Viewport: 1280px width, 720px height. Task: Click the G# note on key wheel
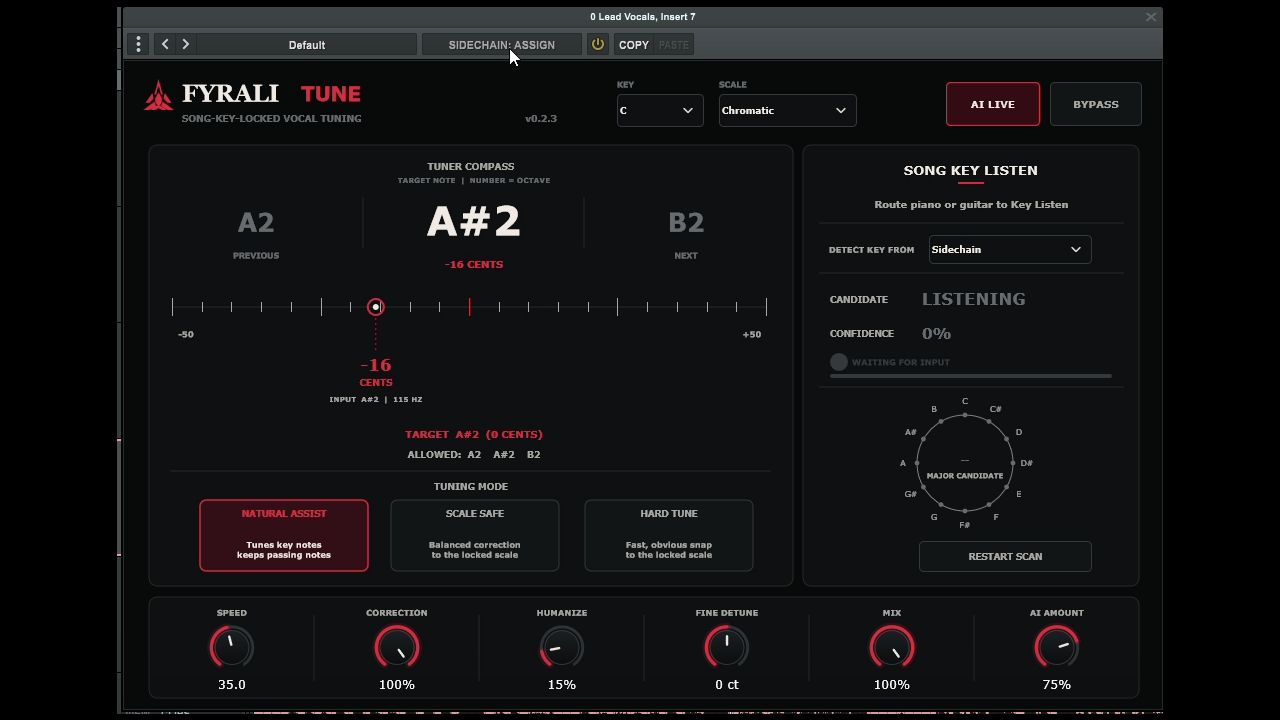[911, 494]
